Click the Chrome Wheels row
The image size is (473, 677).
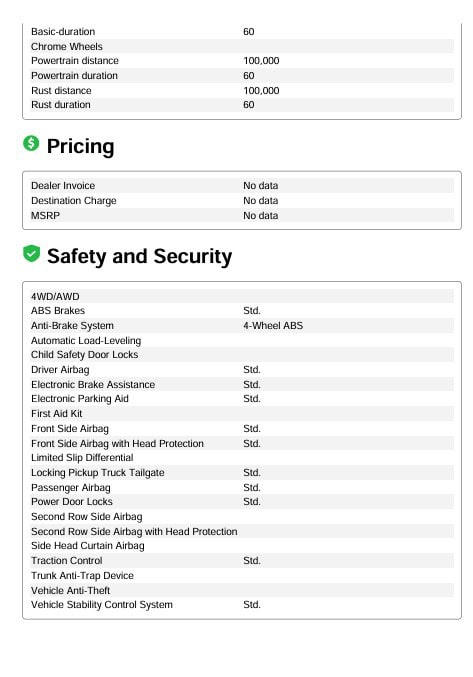pos(242,46)
